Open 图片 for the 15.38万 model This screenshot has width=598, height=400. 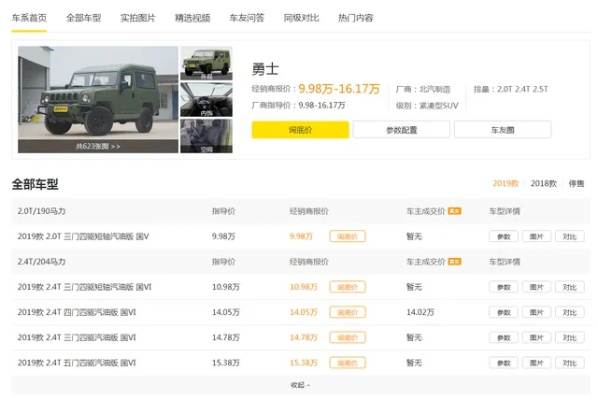536,362
